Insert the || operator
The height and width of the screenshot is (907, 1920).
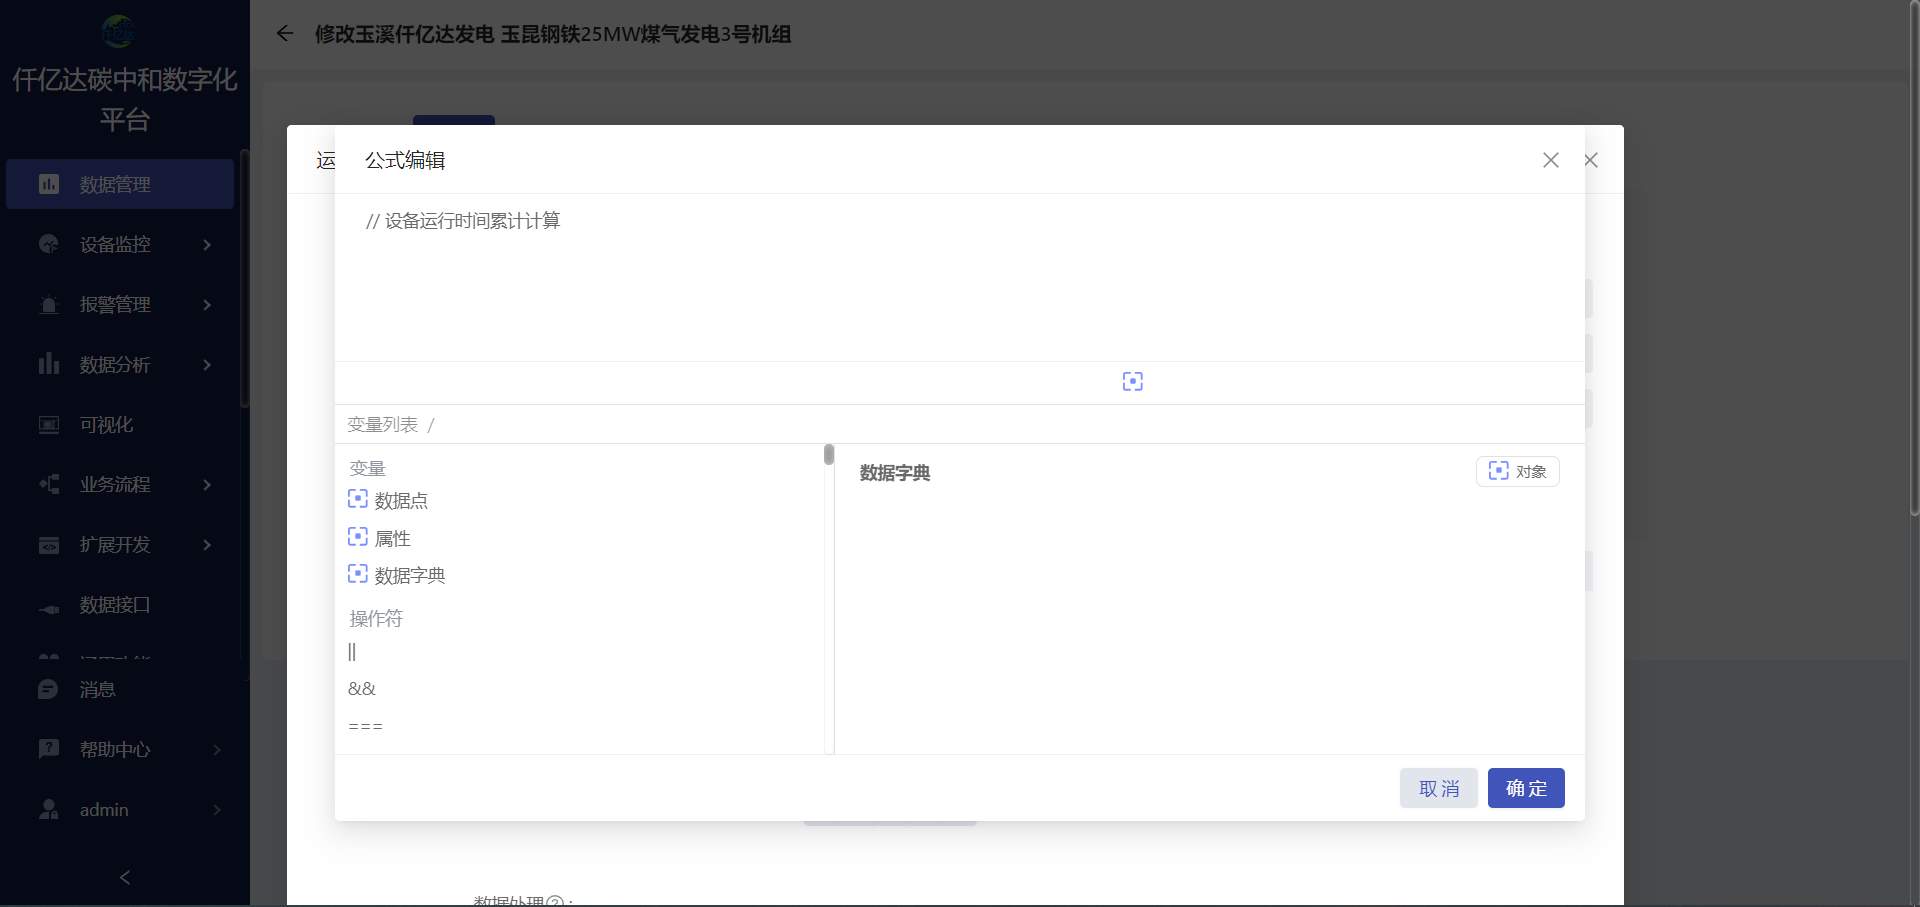[352, 652]
